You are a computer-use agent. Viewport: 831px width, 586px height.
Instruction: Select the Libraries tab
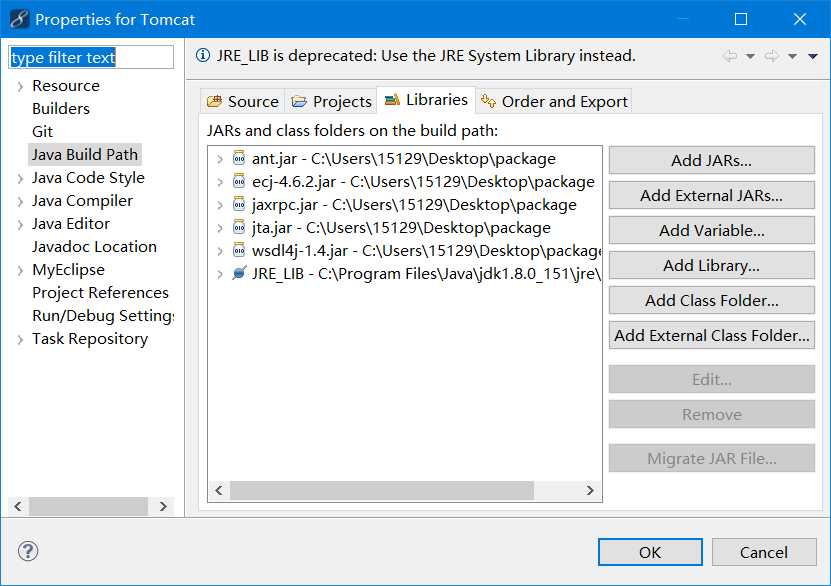click(426, 100)
